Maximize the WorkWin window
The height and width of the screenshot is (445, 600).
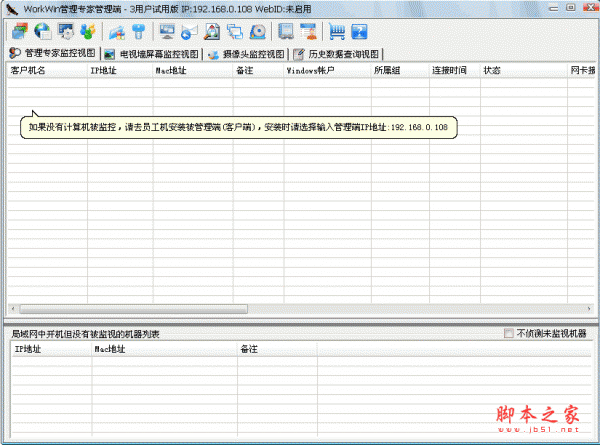(571, 8)
